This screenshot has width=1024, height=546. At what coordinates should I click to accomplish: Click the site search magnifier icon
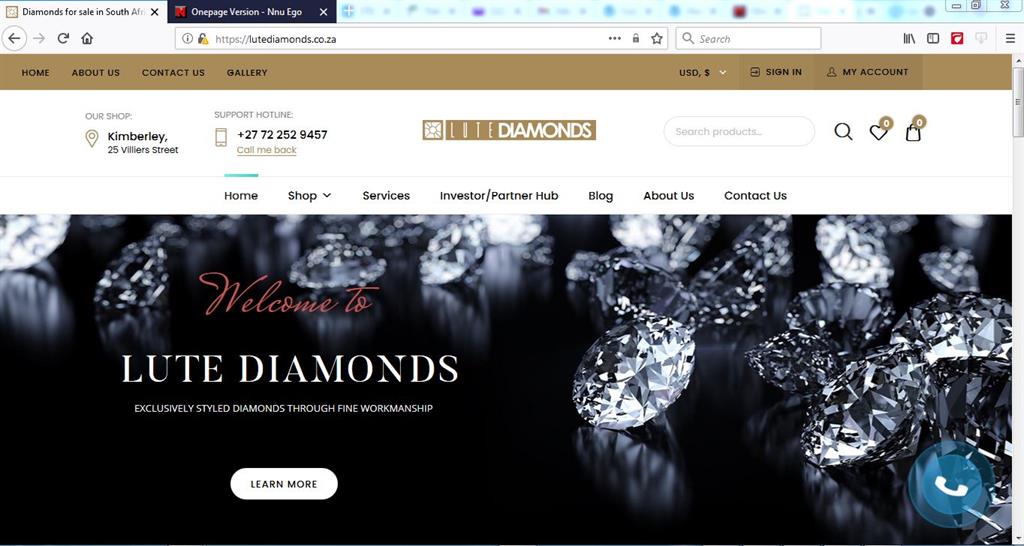843,132
